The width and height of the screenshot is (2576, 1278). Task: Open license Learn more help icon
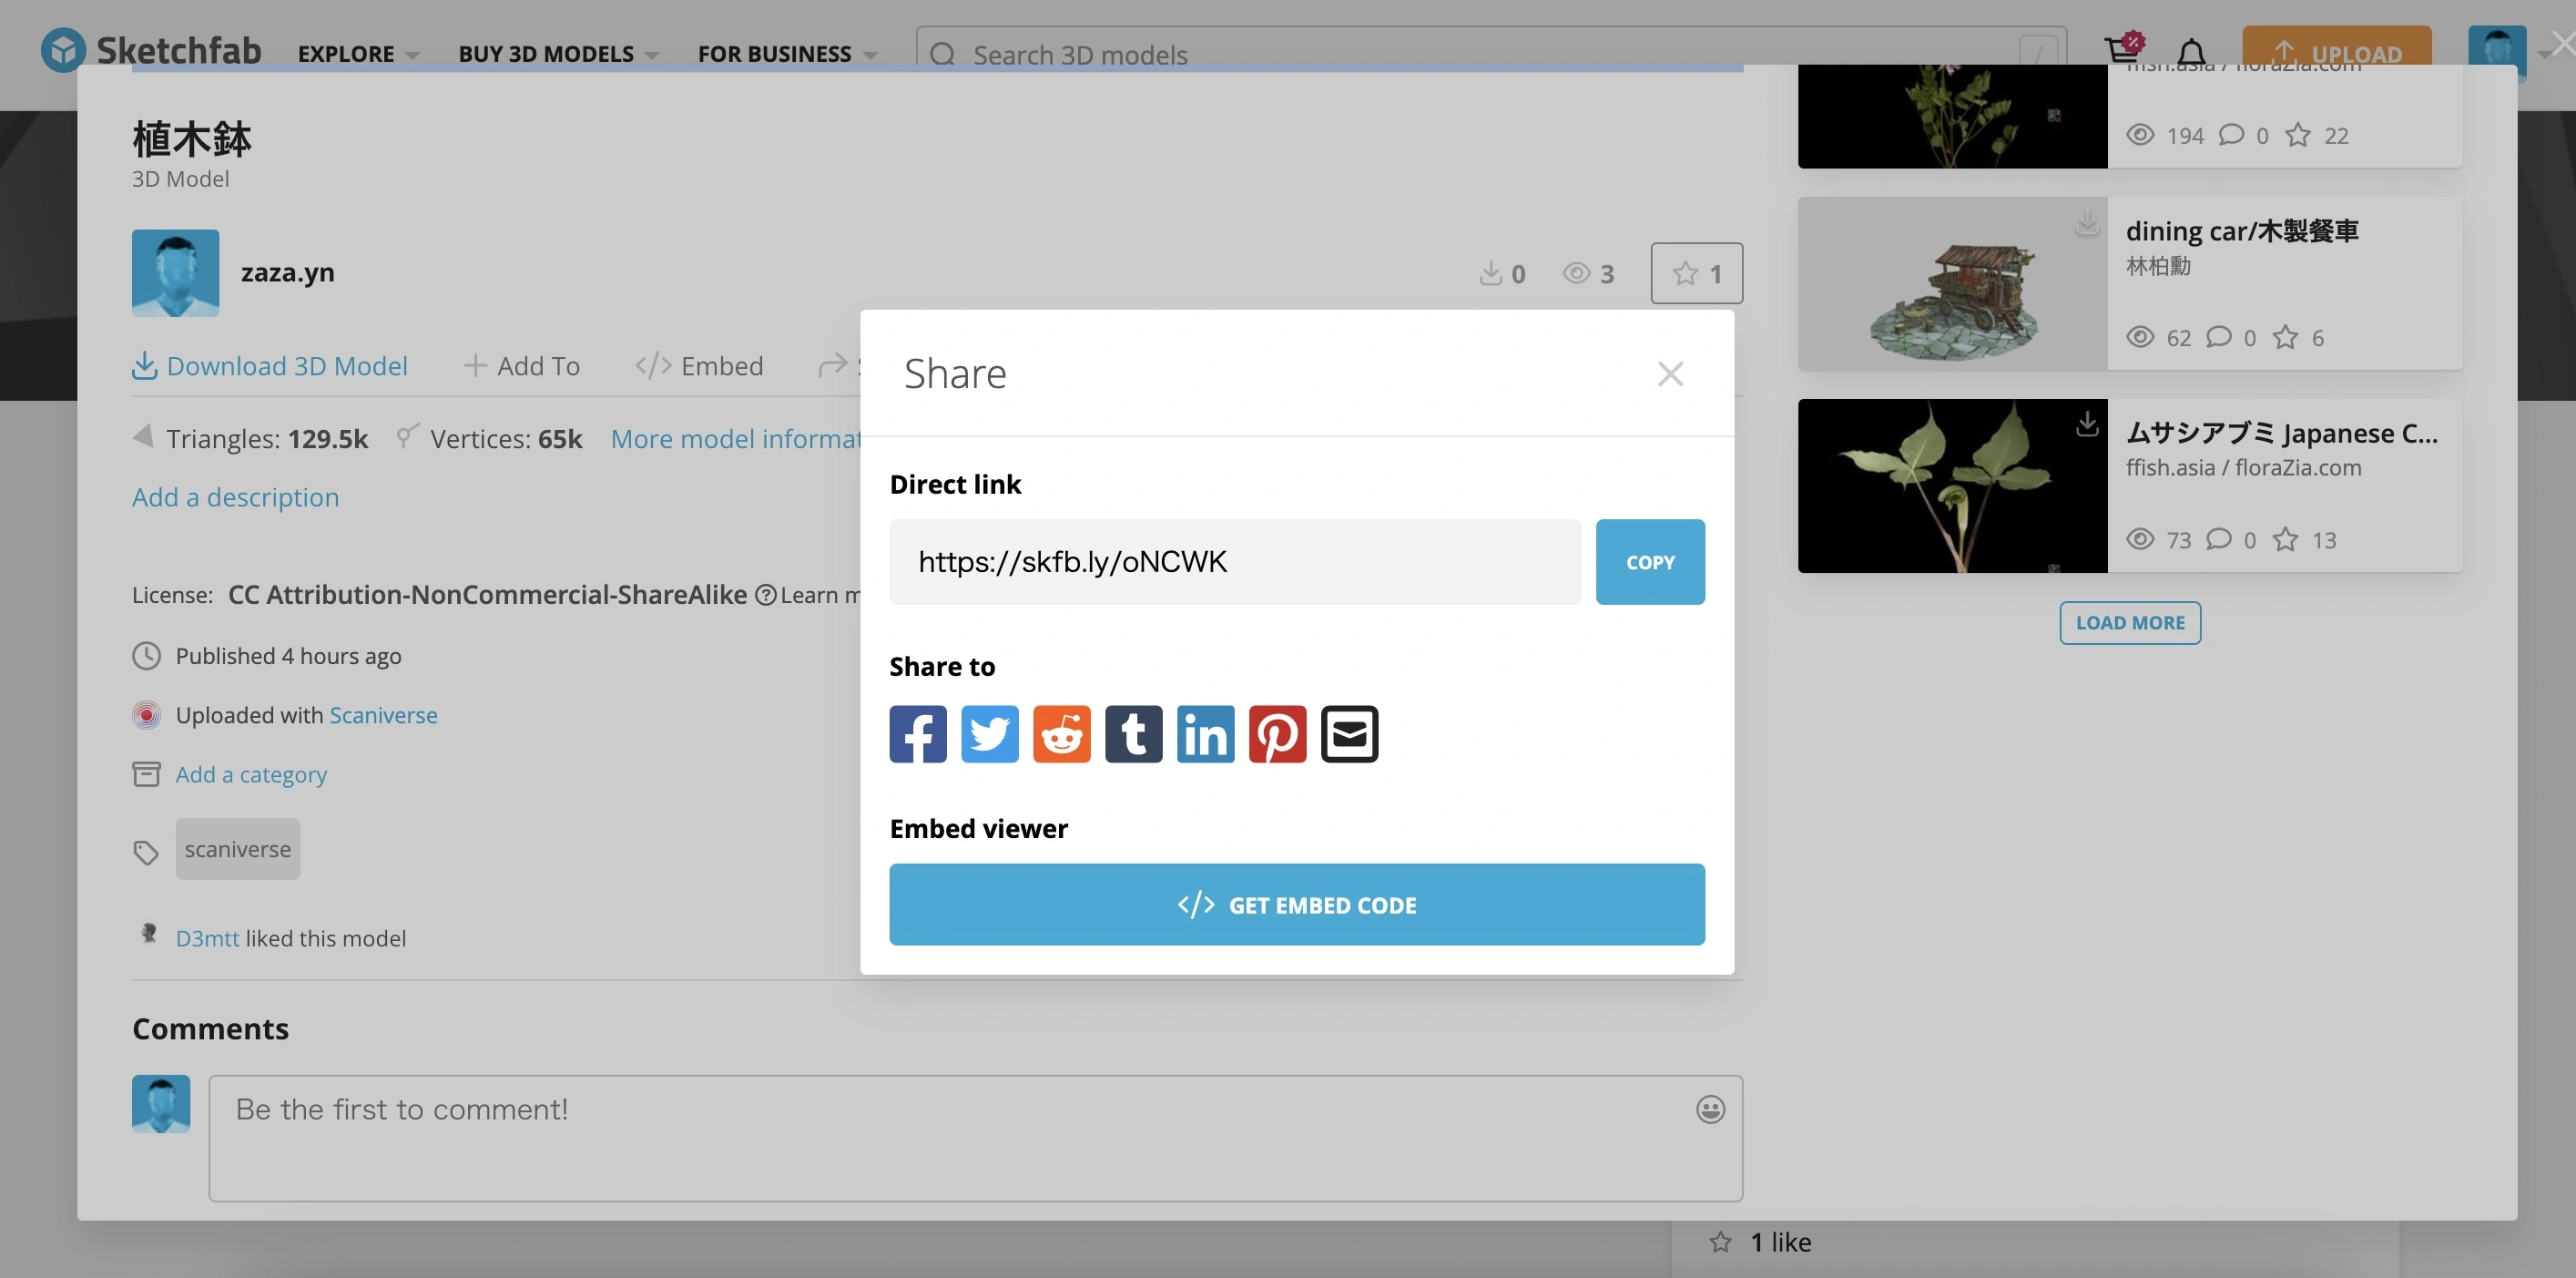coord(766,595)
